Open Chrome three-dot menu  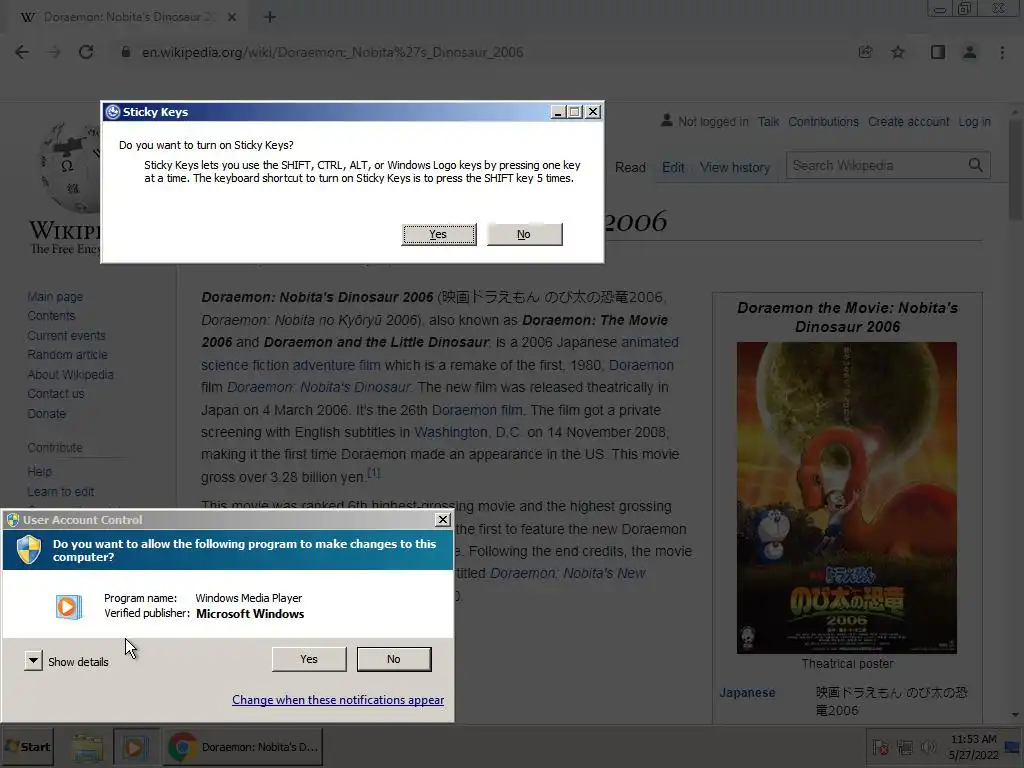1002,52
